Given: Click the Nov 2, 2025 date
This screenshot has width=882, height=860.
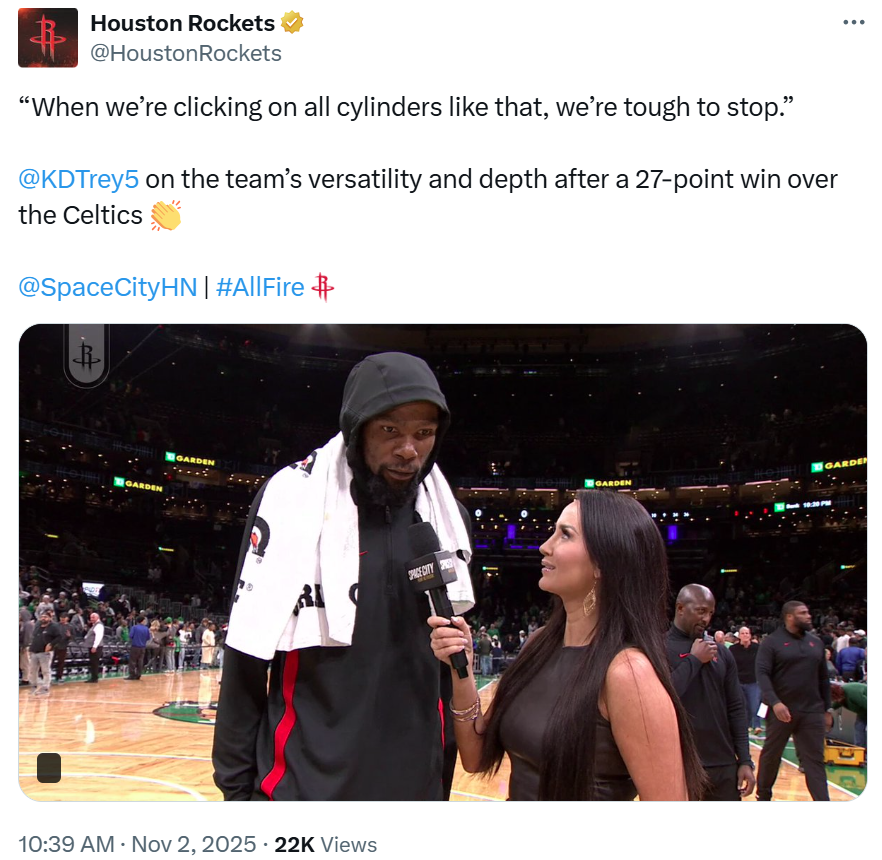Looking at the screenshot, I should click(x=194, y=844).
